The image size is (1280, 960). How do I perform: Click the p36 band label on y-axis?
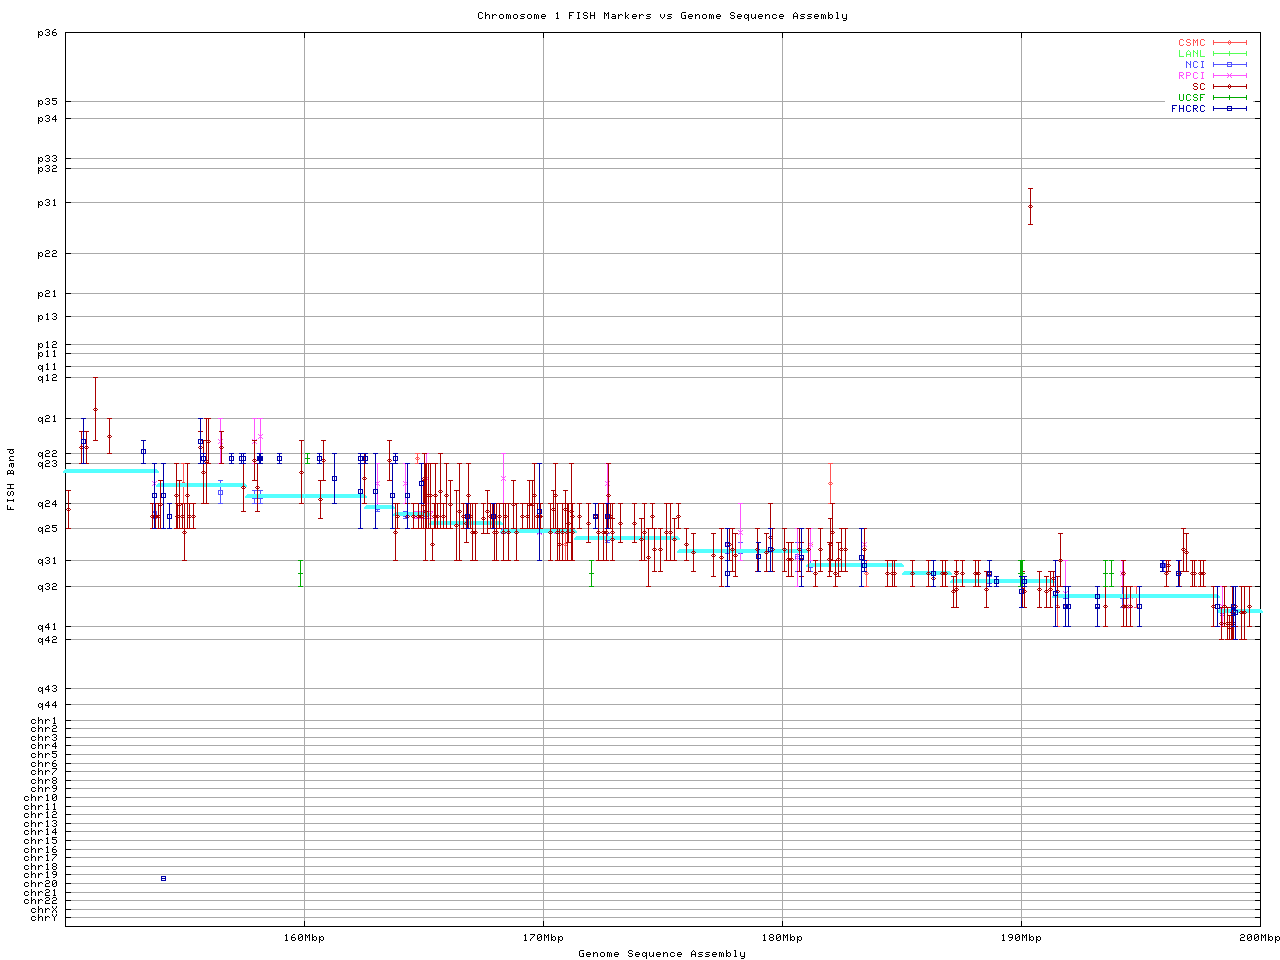coord(47,33)
